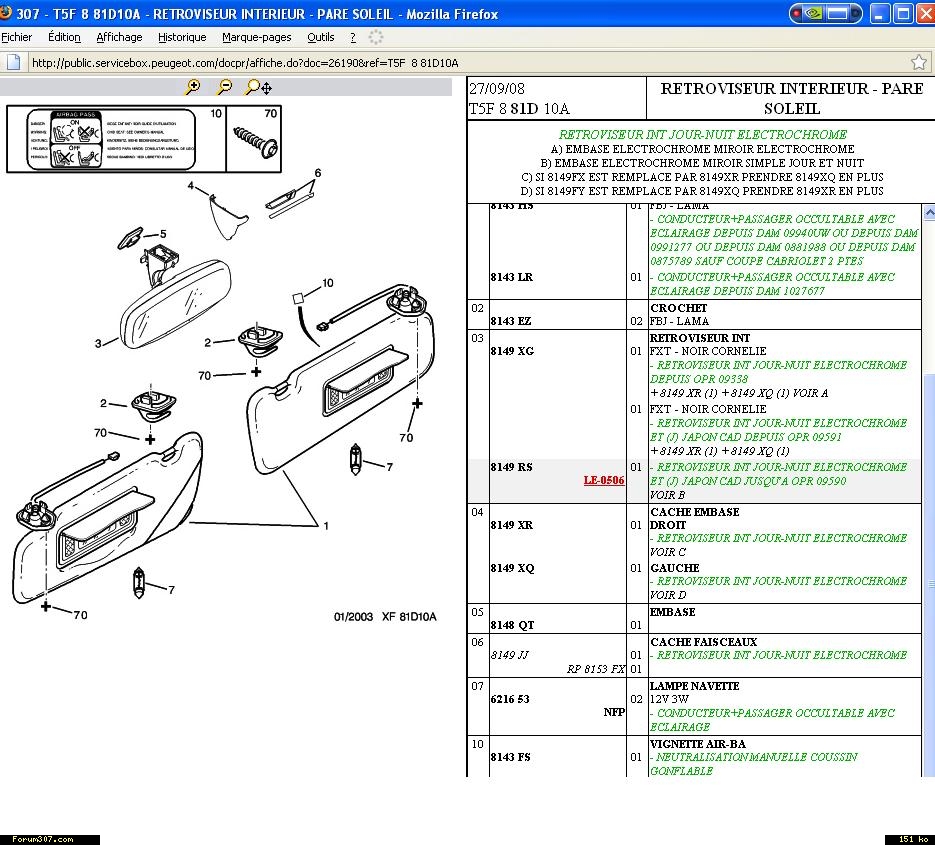Click the RETROVISEUR INT row heading
Viewport: 935px width, 845px height.
coord(699,338)
